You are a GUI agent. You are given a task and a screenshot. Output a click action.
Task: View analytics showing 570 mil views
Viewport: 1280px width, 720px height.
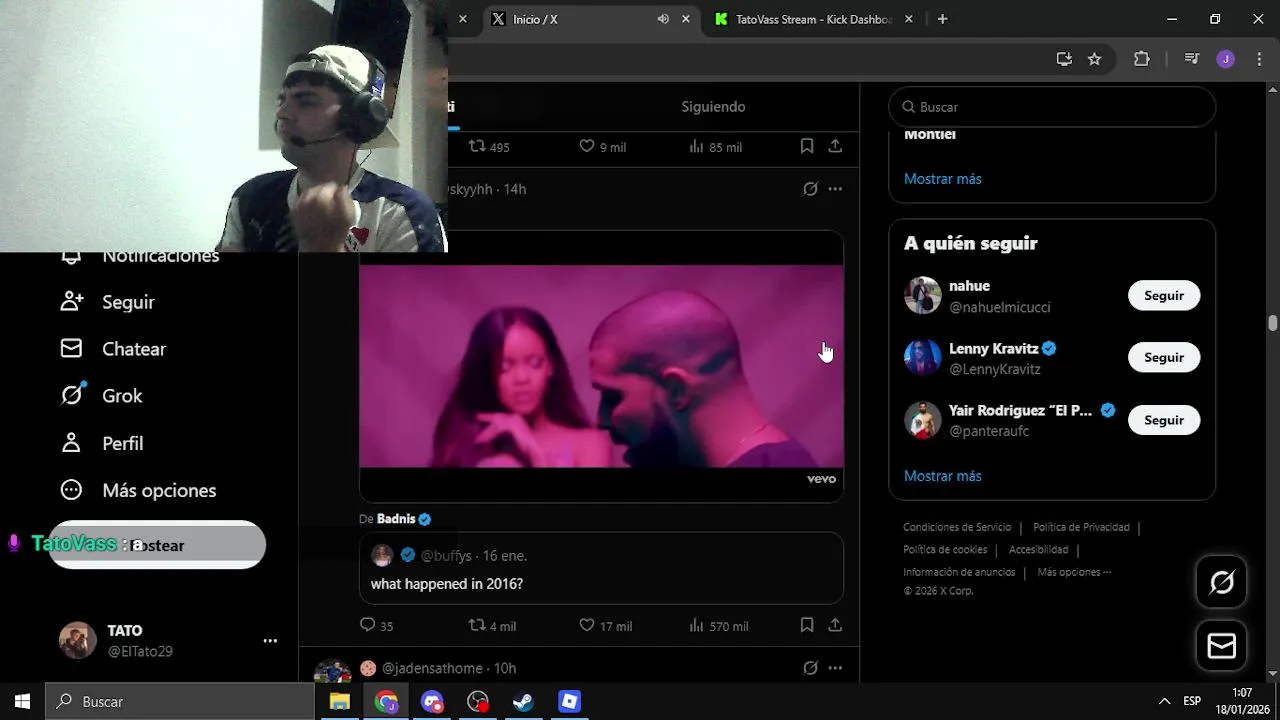[x=718, y=626]
